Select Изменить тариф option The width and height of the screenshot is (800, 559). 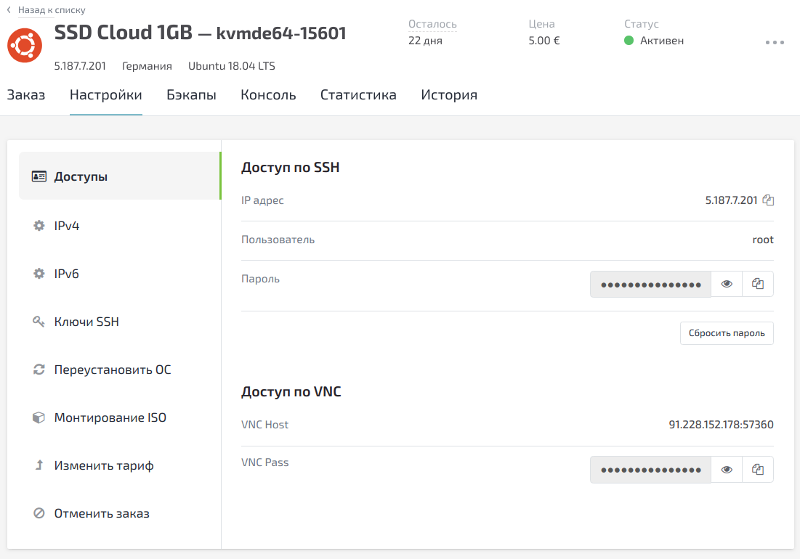[x=103, y=466]
